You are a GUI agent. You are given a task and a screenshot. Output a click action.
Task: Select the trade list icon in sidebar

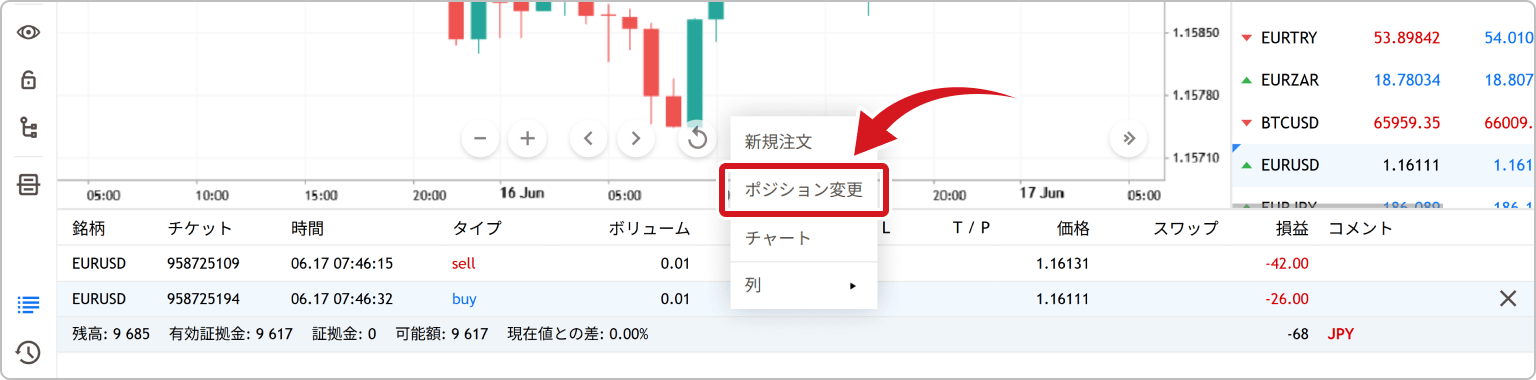pos(28,304)
